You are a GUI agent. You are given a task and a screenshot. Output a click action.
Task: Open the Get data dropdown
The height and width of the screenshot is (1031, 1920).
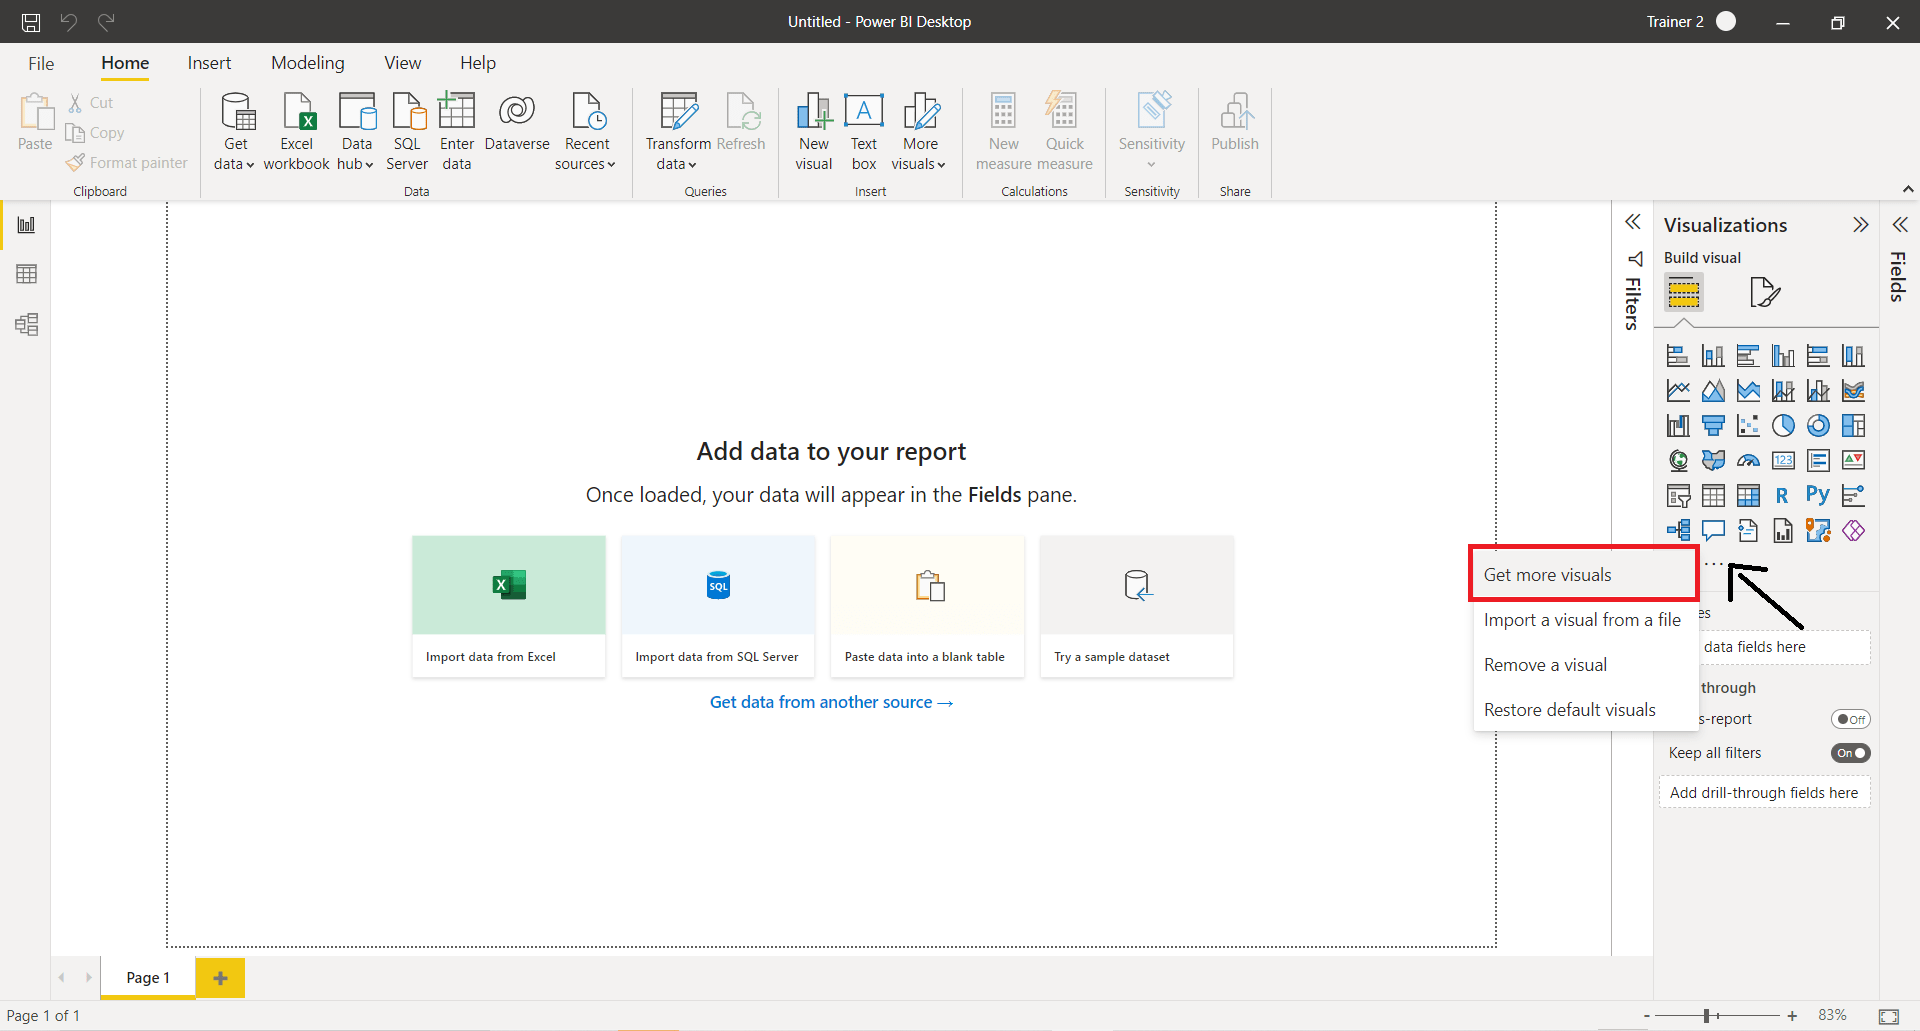pyautogui.click(x=234, y=131)
